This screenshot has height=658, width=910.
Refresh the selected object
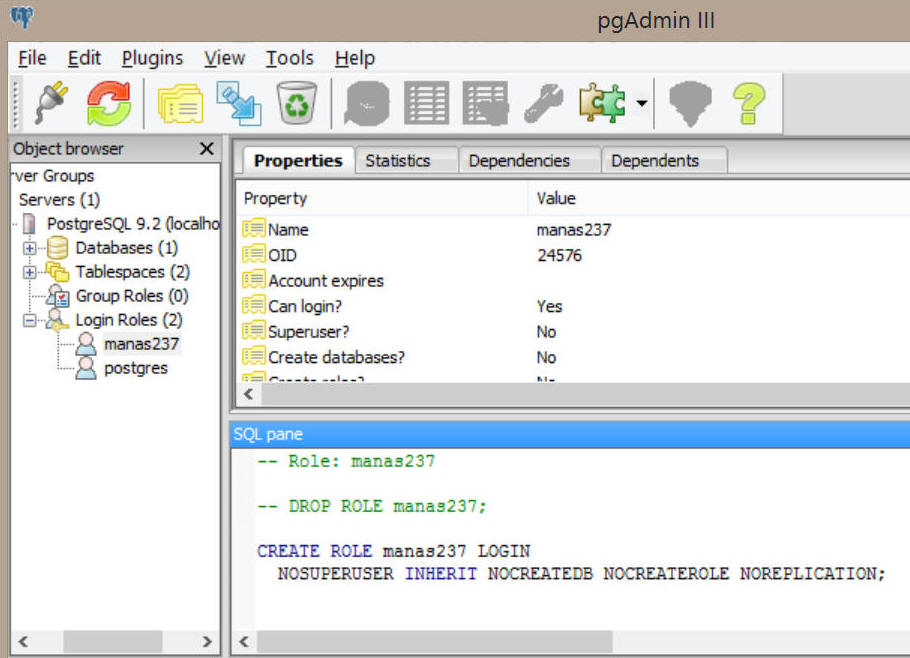coord(109,103)
